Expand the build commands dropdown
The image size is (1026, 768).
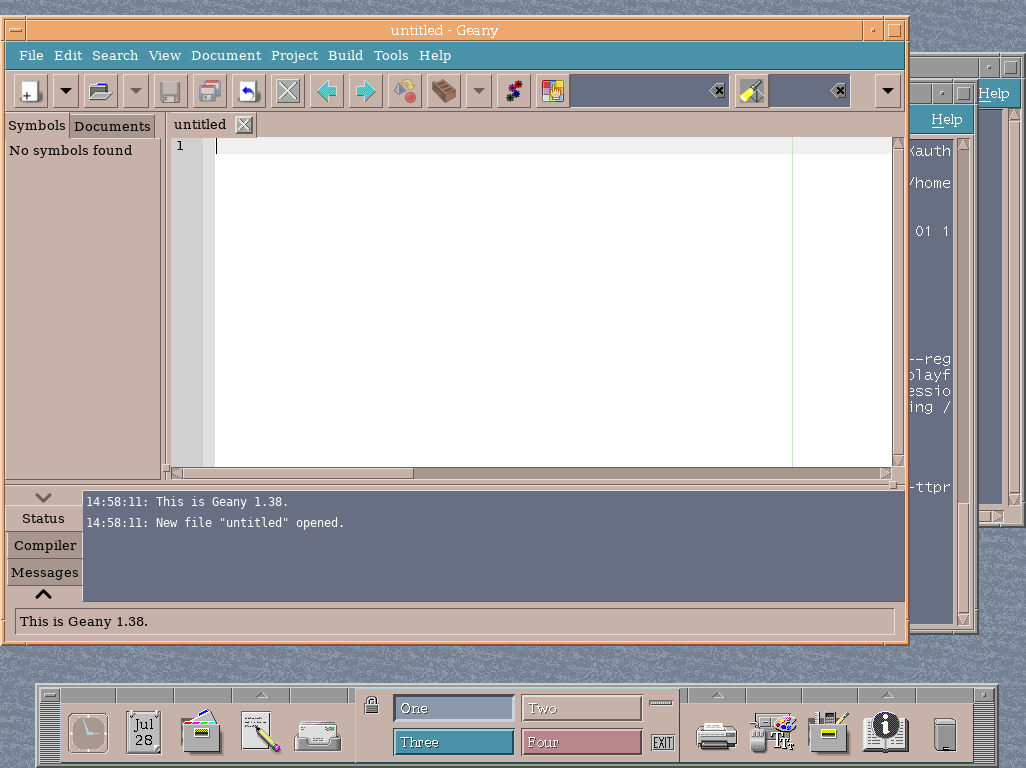pyautogui.click(x=478, y=91)
